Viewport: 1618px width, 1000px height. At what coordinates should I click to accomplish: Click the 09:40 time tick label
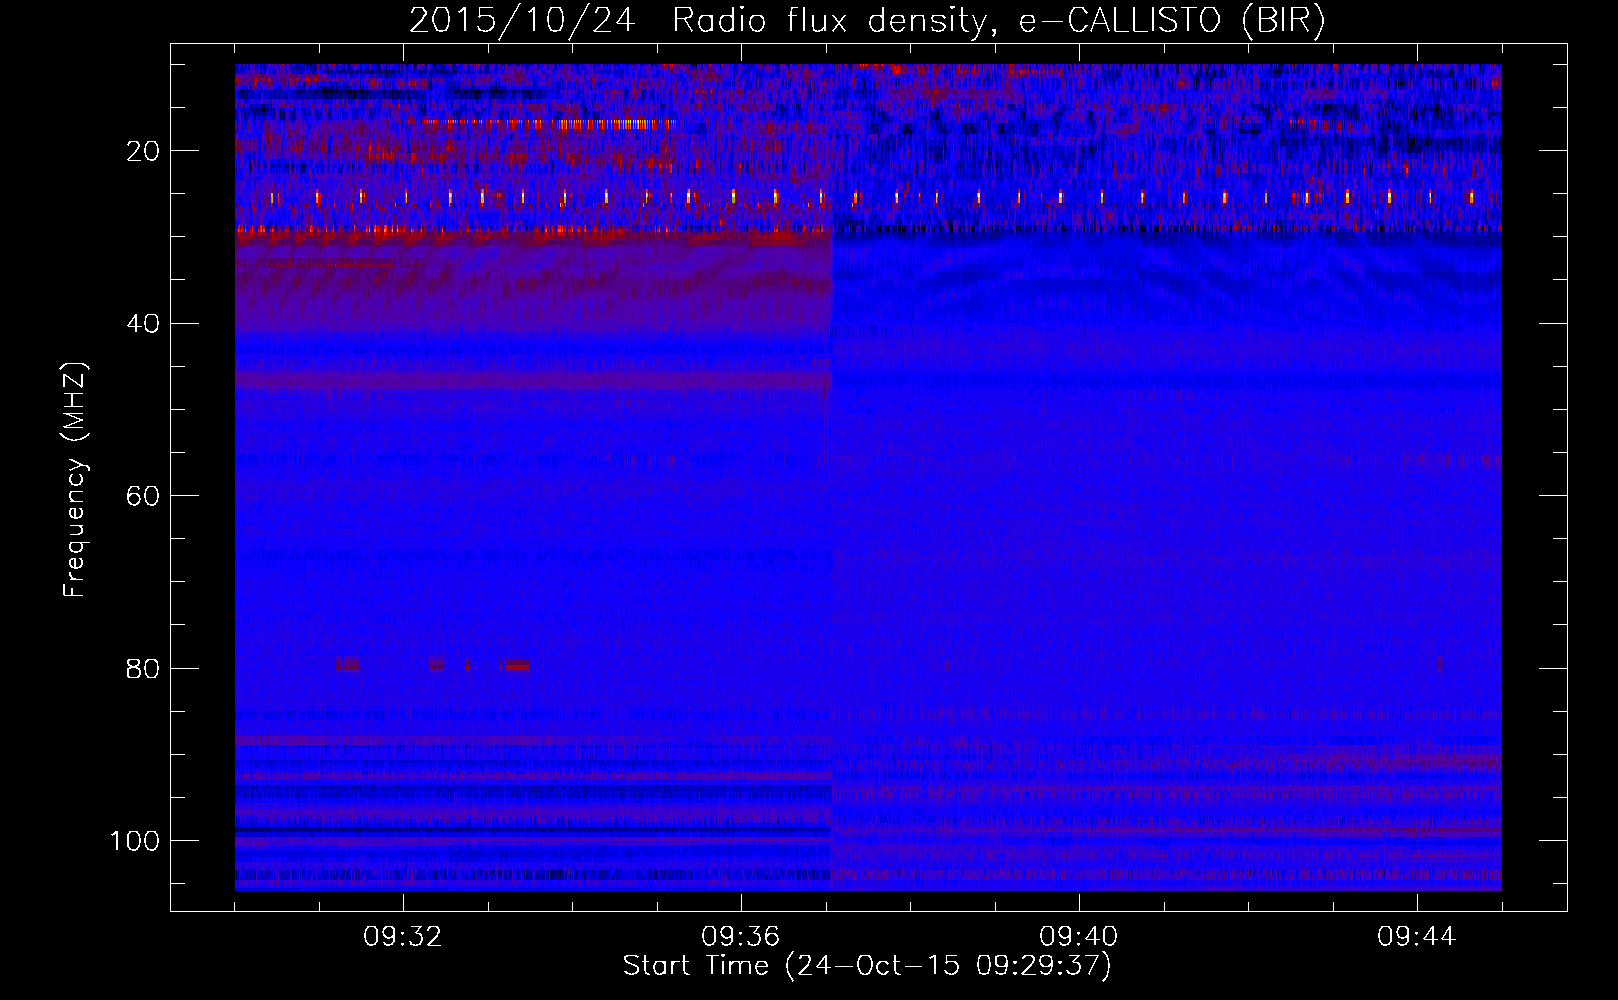pos(1079,937)
